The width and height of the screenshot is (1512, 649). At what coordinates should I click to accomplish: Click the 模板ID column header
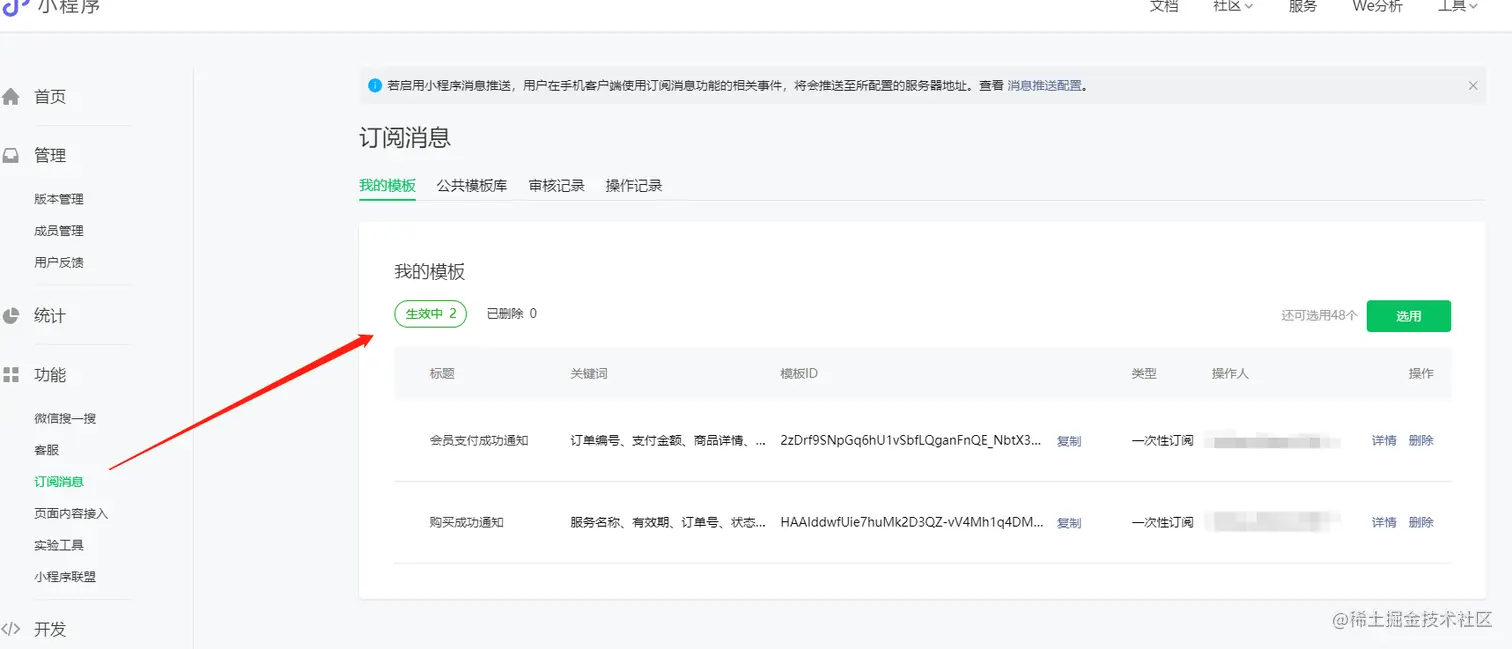pos(799,374)
